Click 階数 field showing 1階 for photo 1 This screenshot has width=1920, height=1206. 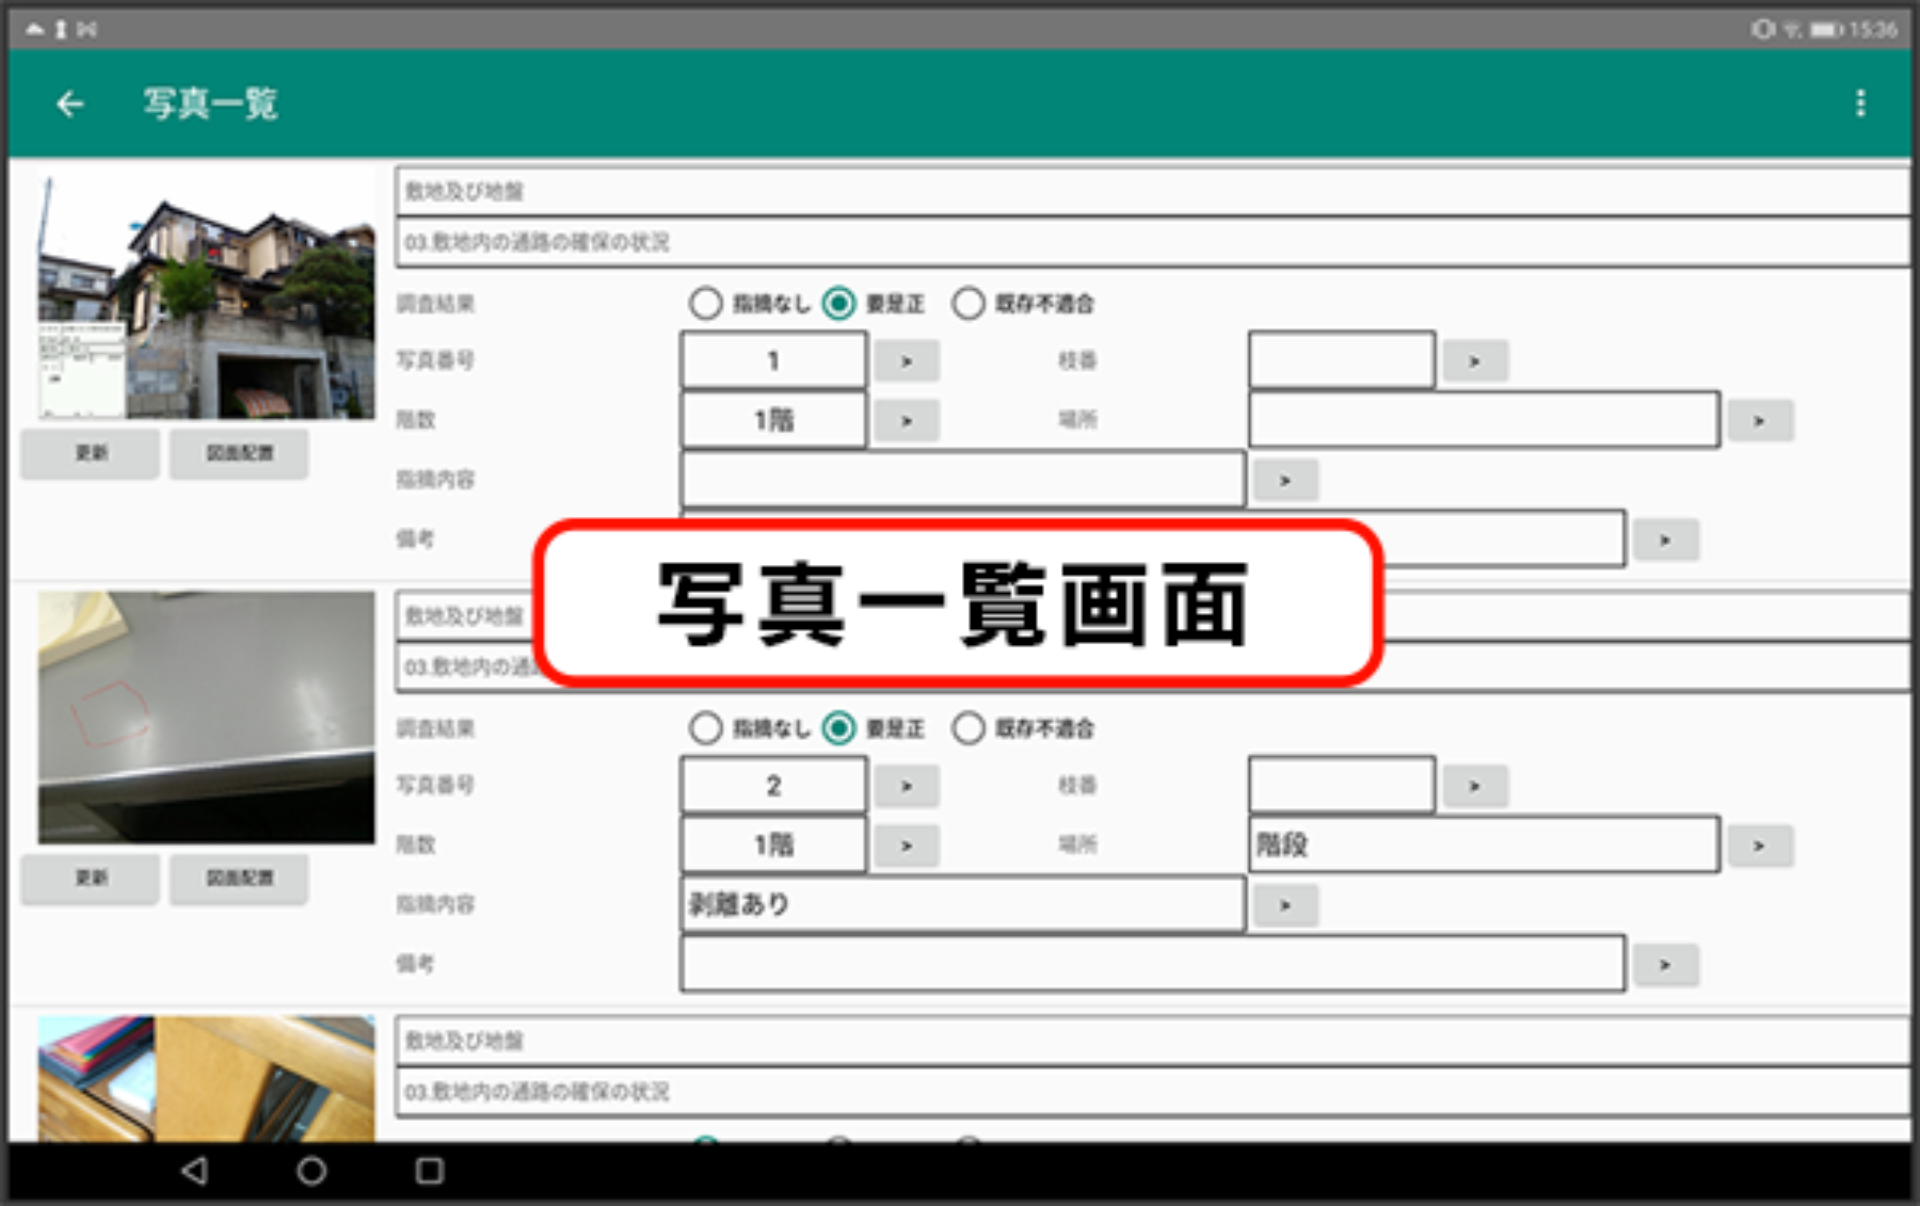tap(773, 421)
